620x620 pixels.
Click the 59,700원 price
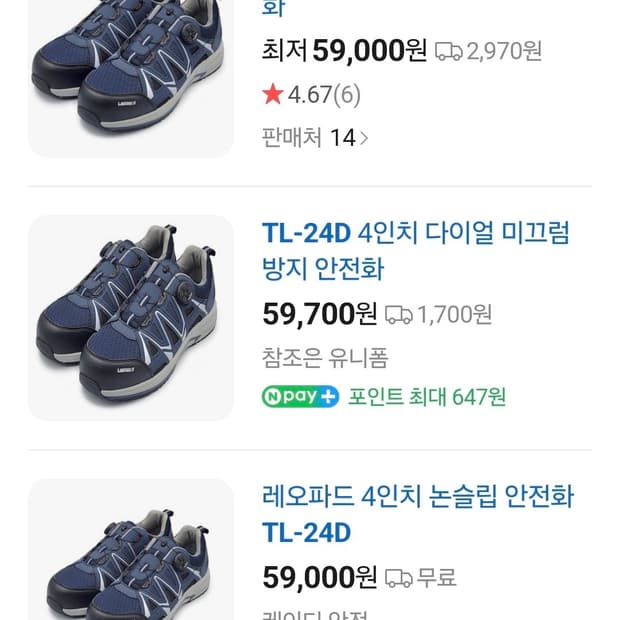(x=320, y=314)
